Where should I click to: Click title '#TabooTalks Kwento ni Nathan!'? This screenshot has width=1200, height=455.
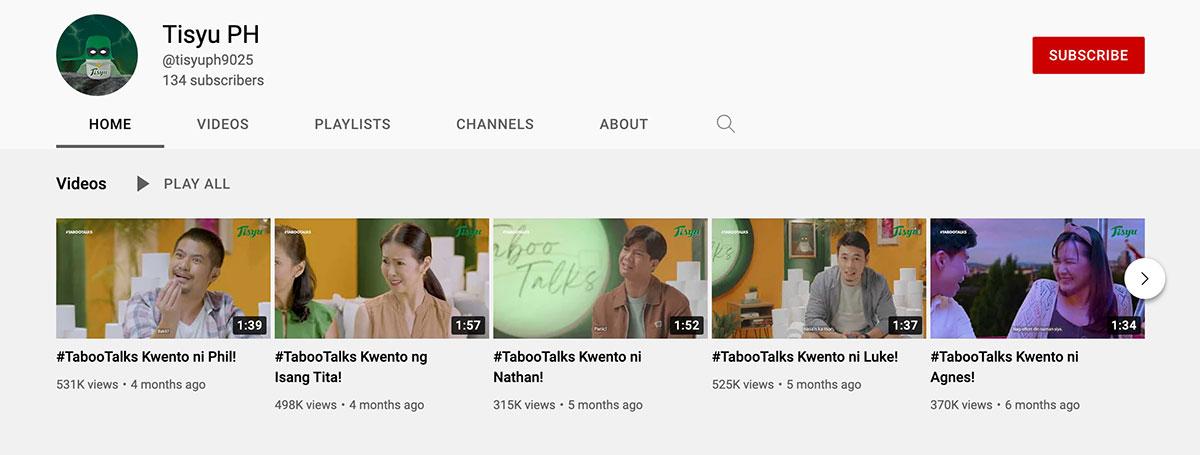tap(567, 367)
